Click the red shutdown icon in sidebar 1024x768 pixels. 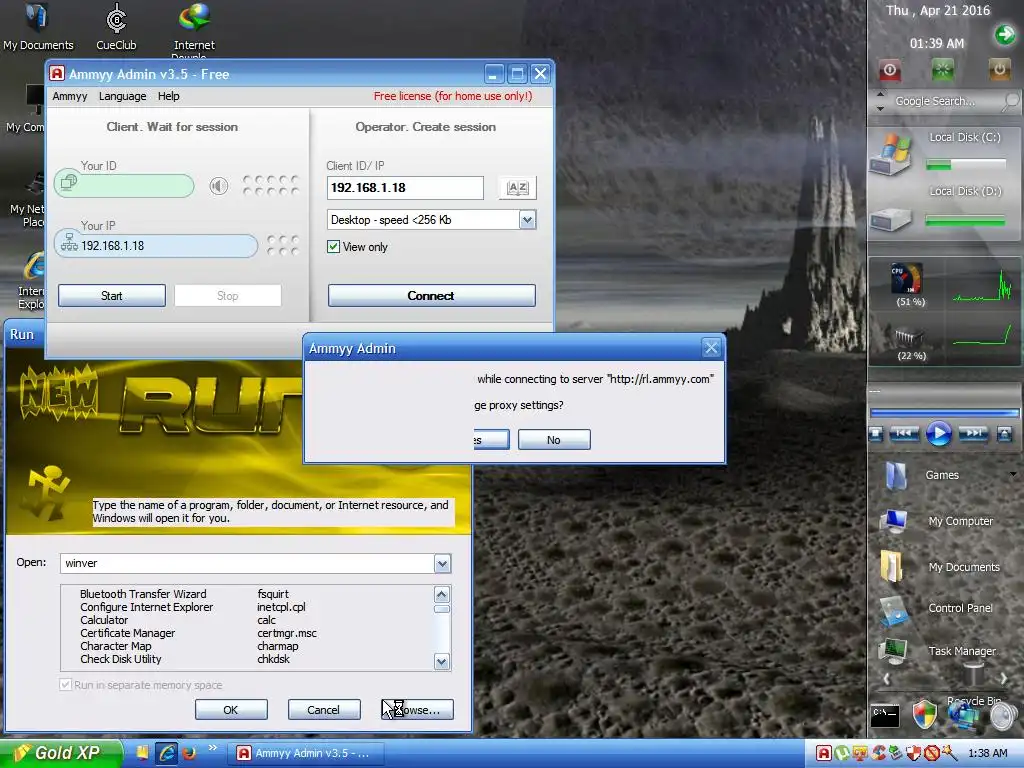[x=889, y=69]
